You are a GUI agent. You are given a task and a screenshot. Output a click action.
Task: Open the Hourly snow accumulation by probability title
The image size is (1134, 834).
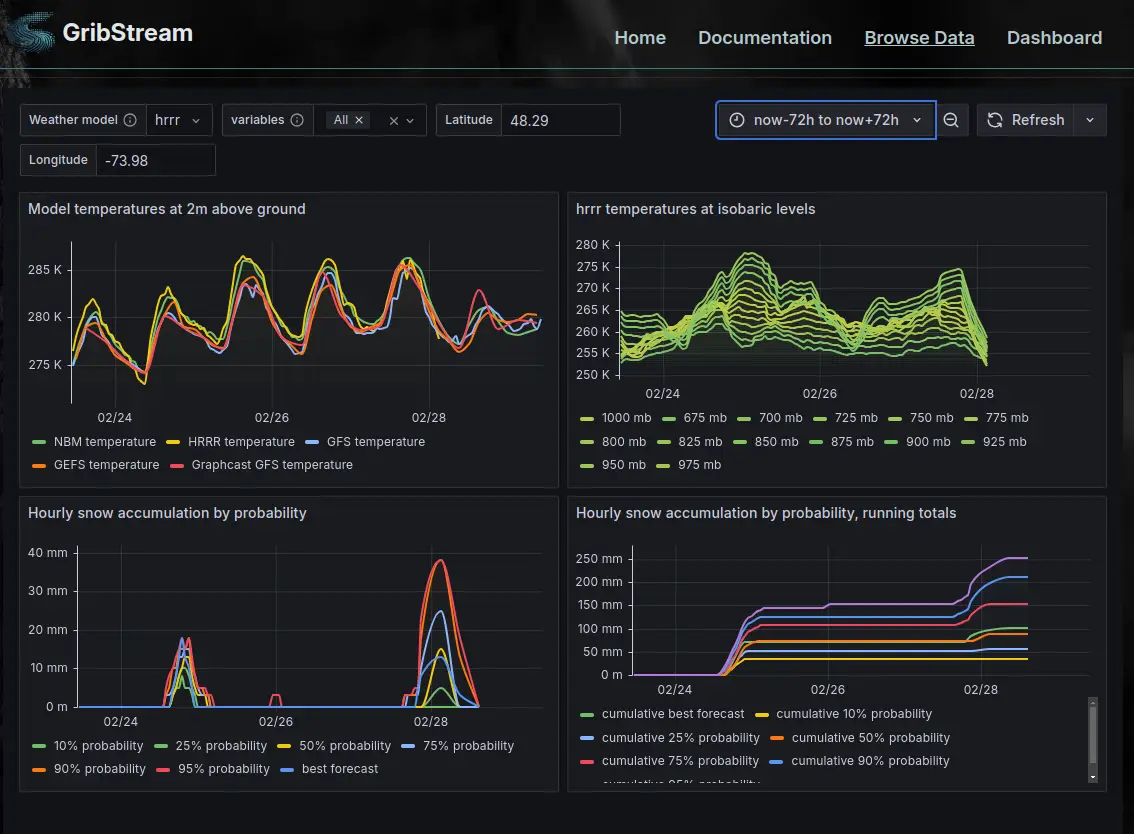(x=167, y=513)
